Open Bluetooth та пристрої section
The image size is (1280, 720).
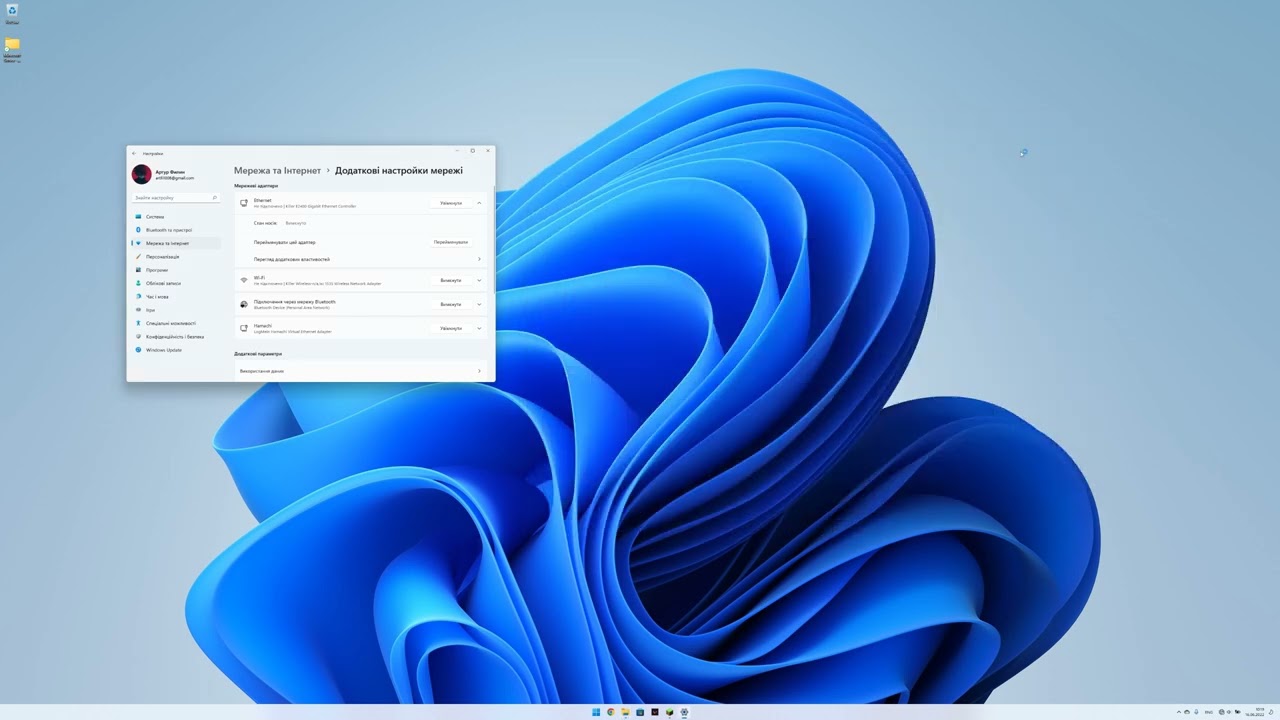click(176, 230)
